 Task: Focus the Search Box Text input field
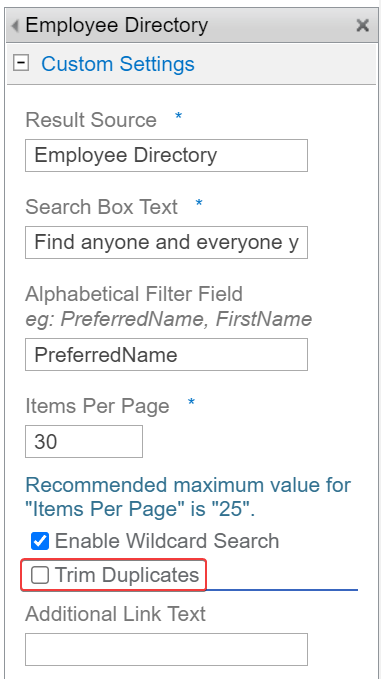click(166, 242)
